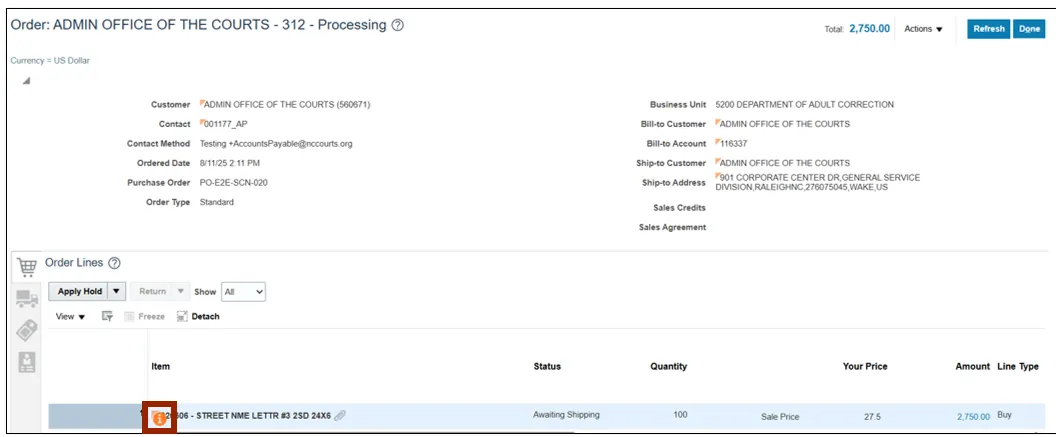Open the order title help icon

pos(397,26)
